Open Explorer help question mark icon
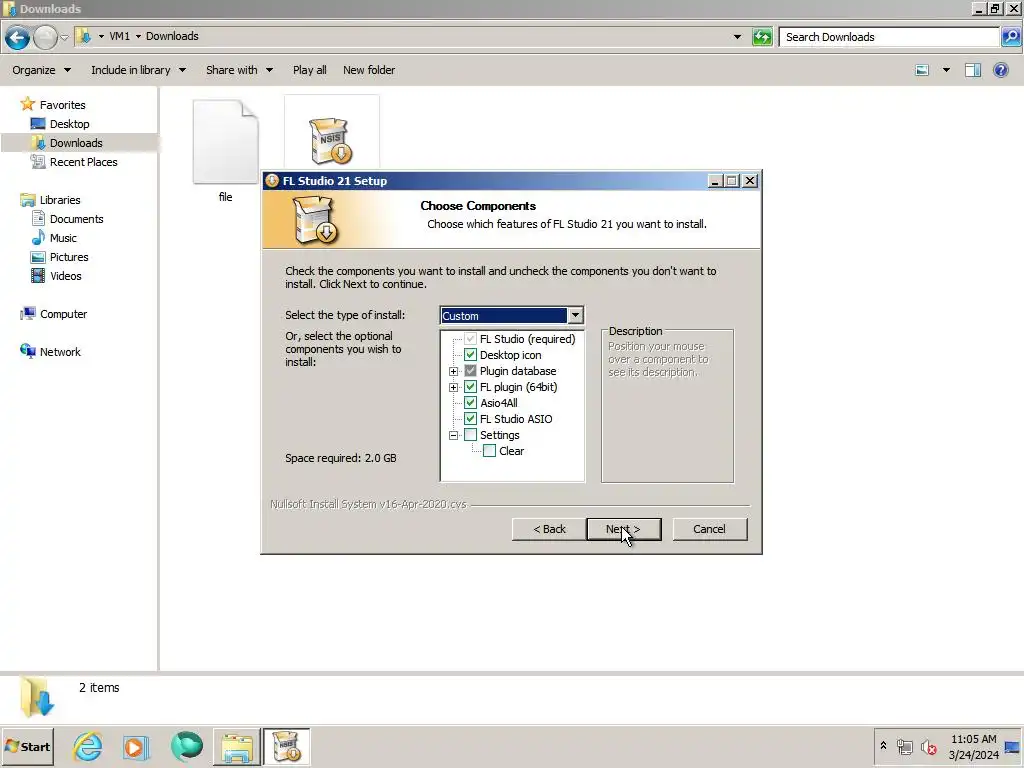 pos(1000,70)
